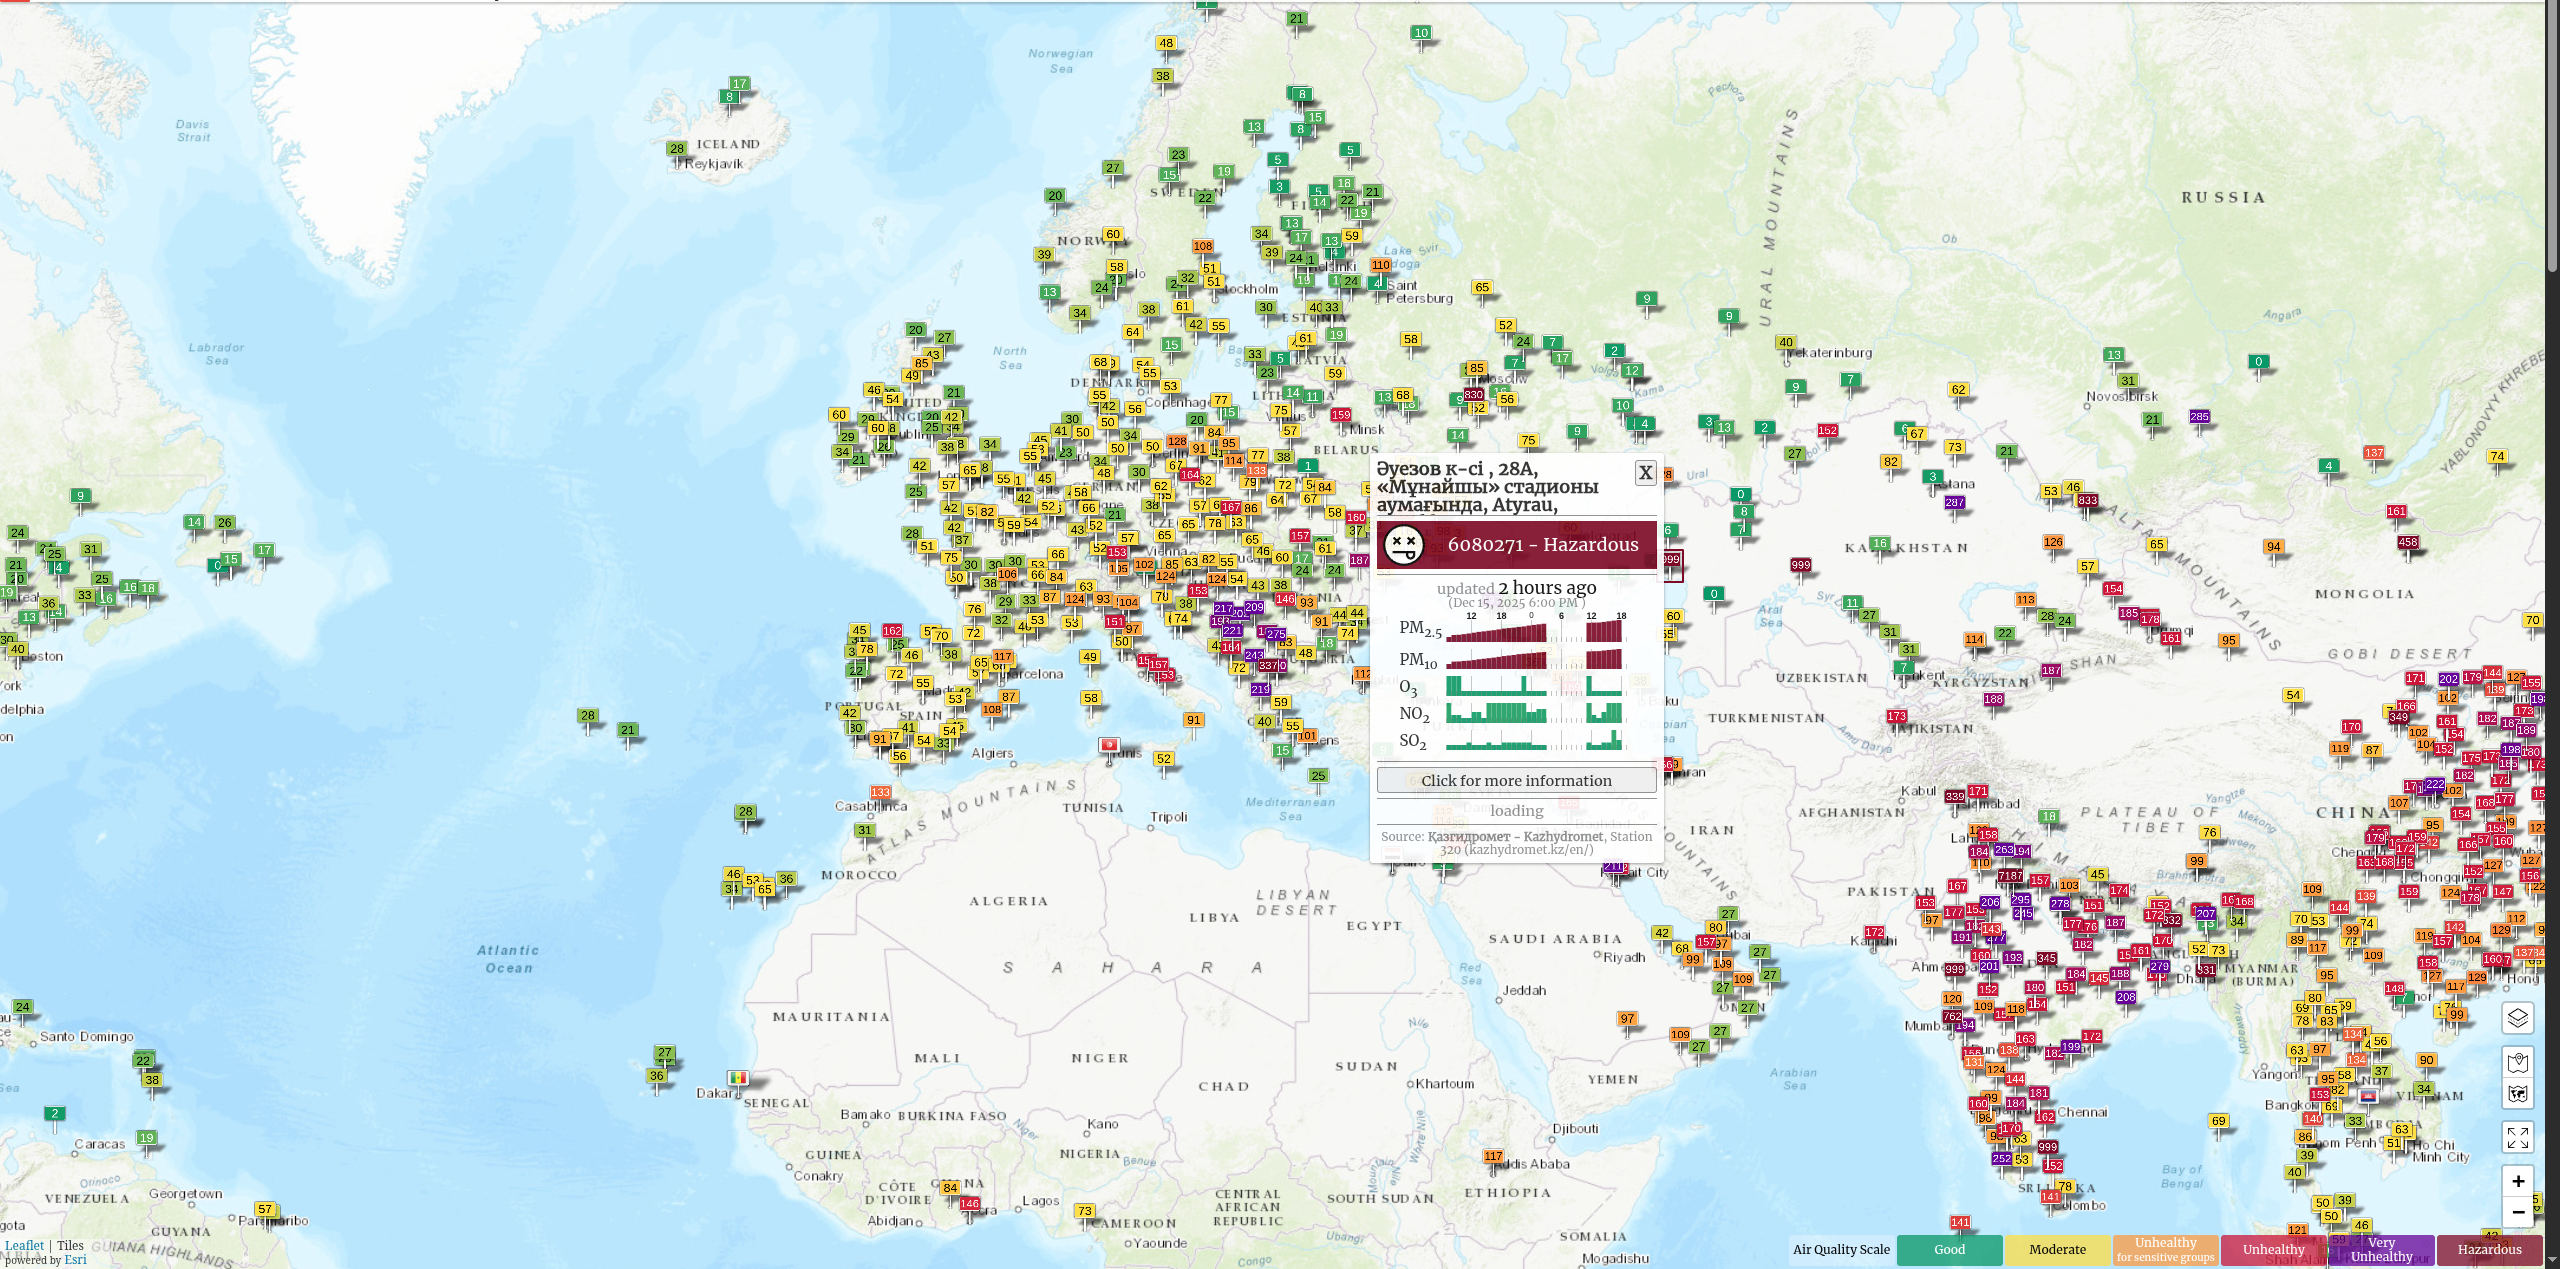This screenshot has height=1269, width=2560.
Task: Click the world map view icon
Action: (x=2517, y=1093)
